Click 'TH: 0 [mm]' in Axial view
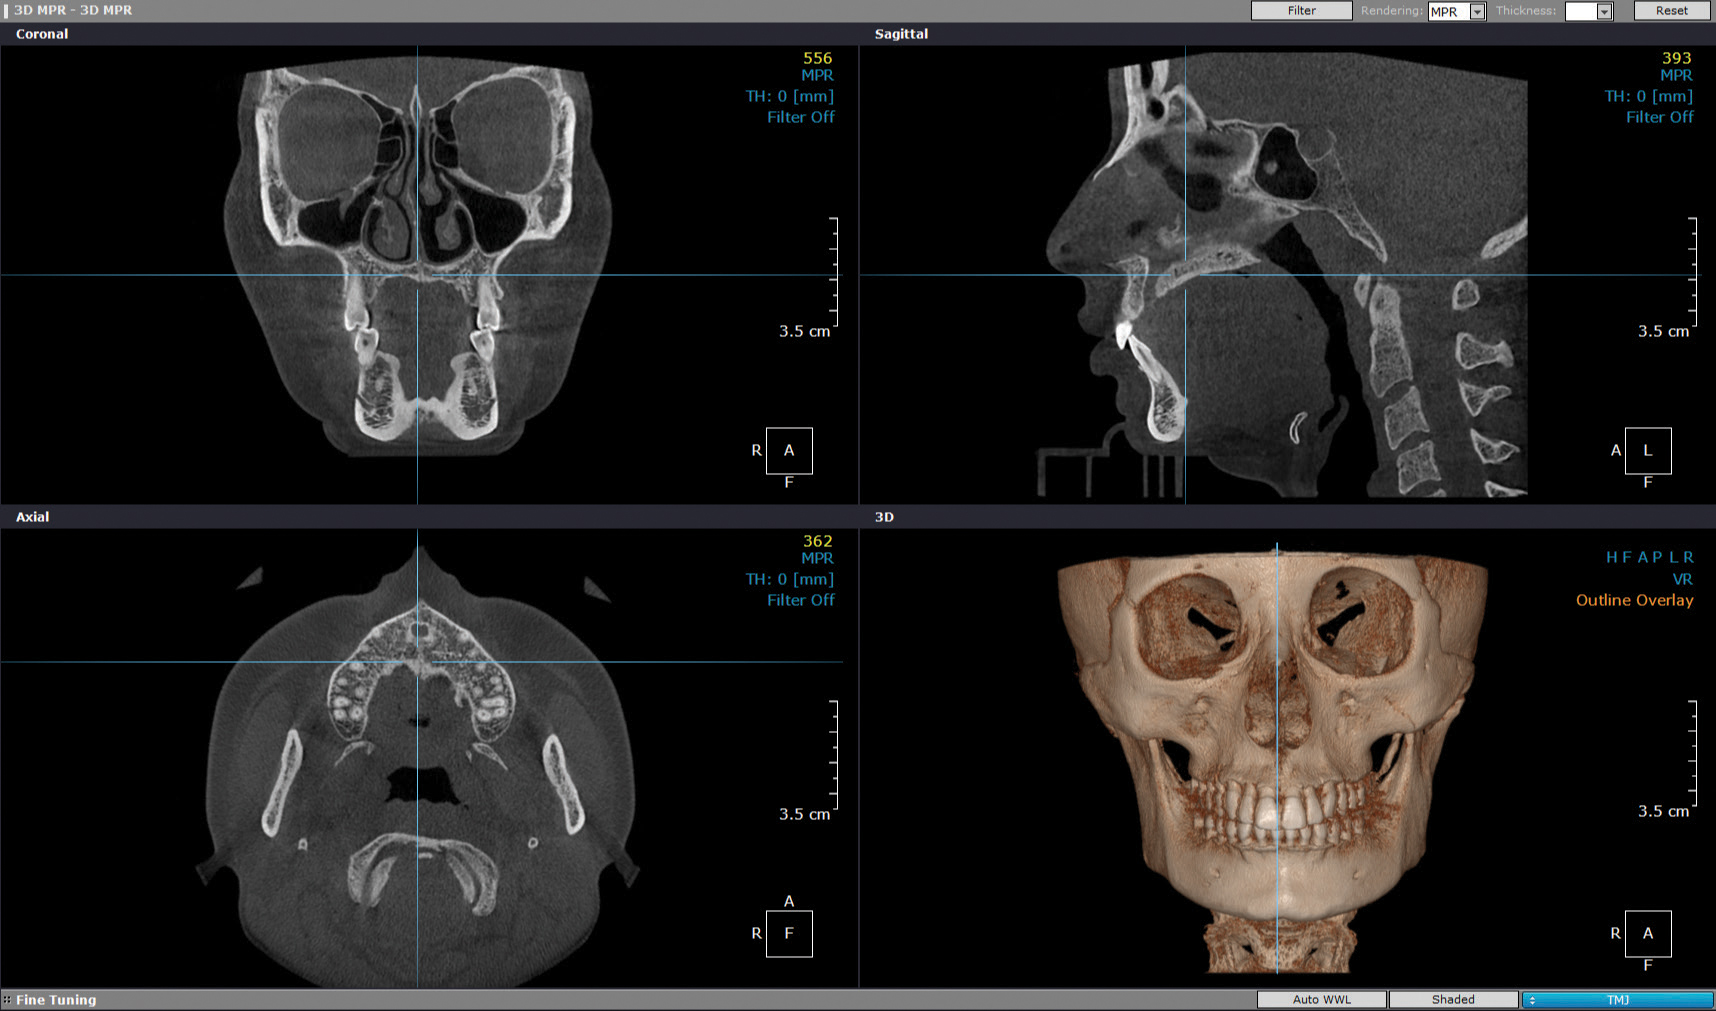1716x1011 pixels. 789,579
